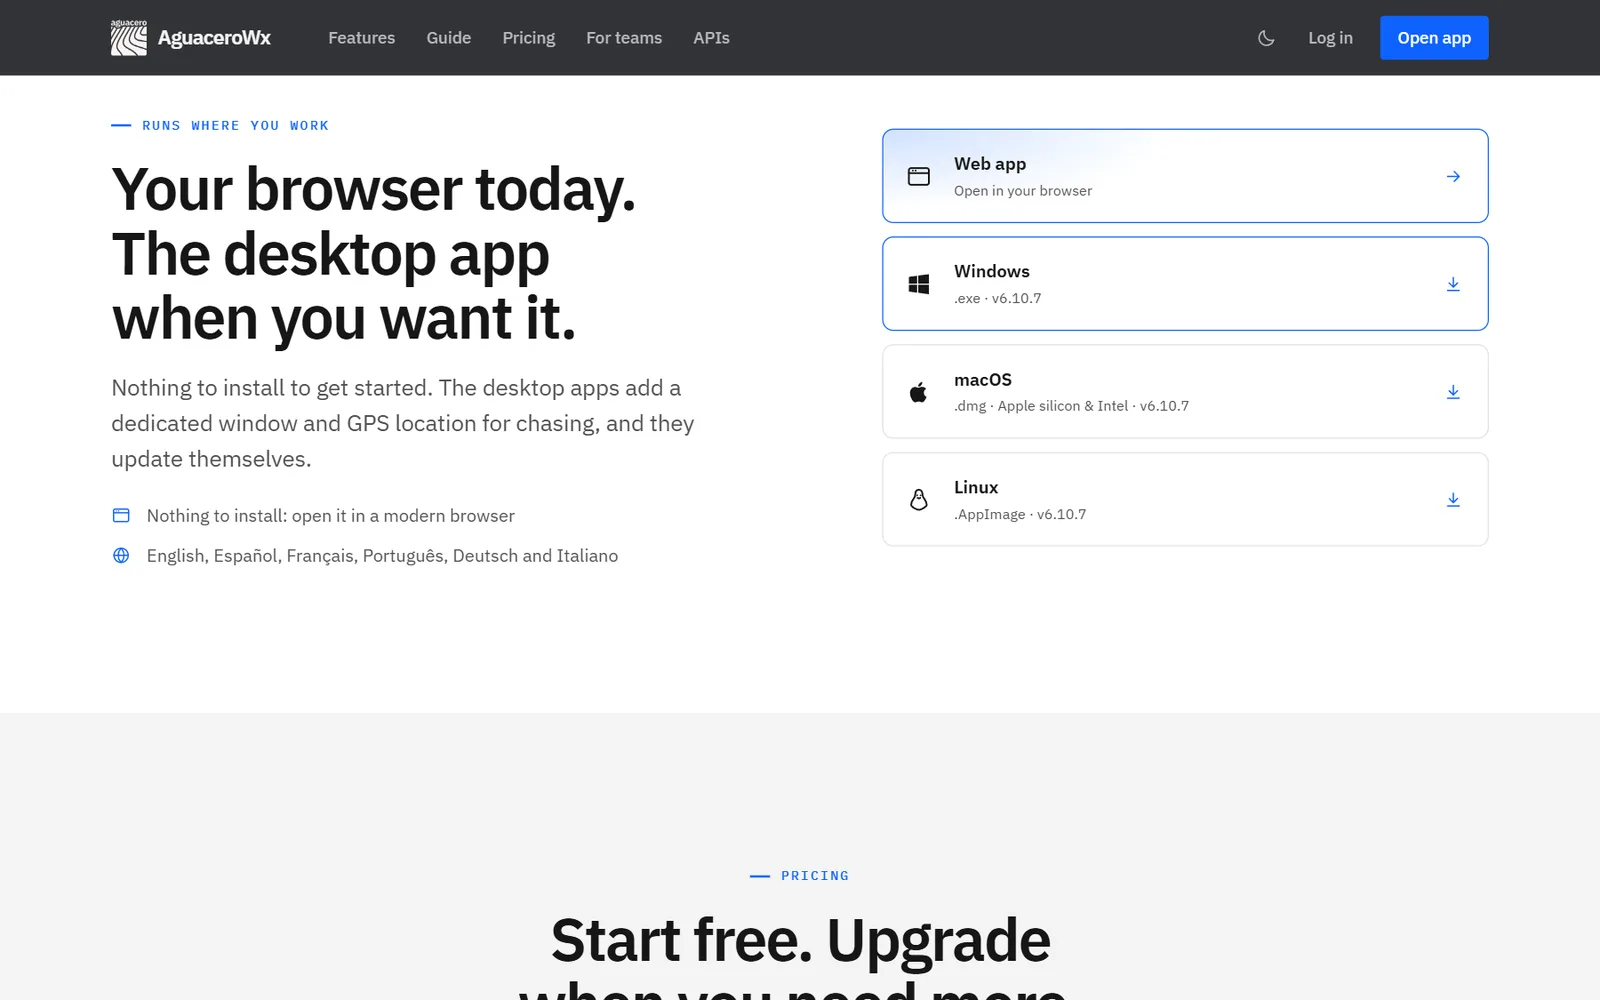This screenshot has width=1600, height=1000.
Task: Click the 'Start free. Upgrade' heading
Action: 800,940
